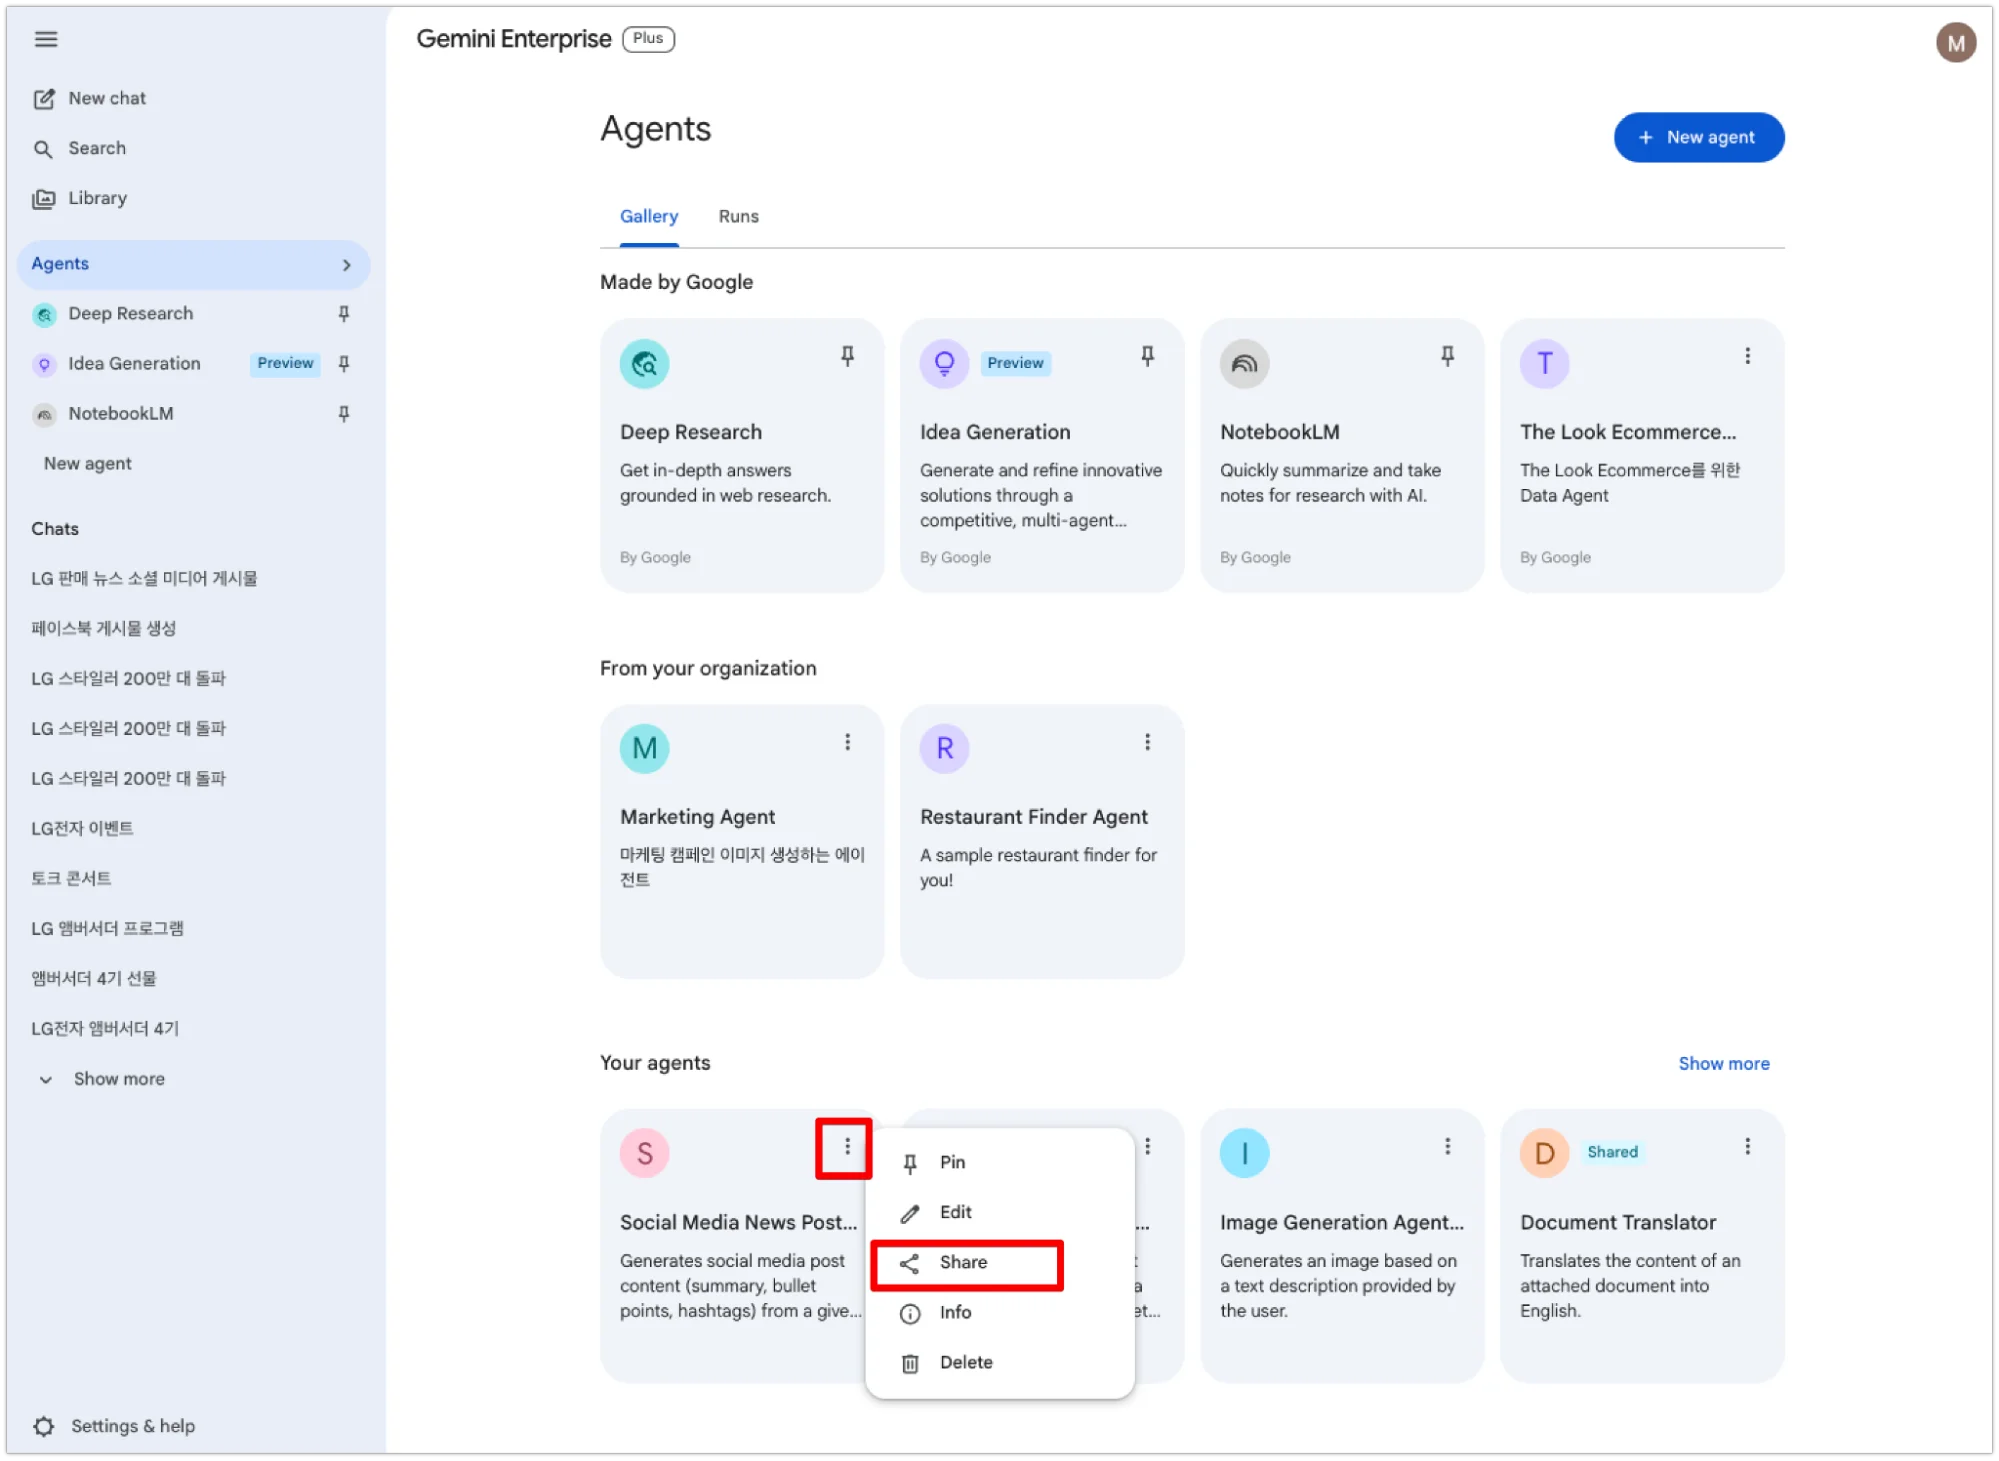Switch to the Gallery tab
1999x1461 pixels.
649,217
